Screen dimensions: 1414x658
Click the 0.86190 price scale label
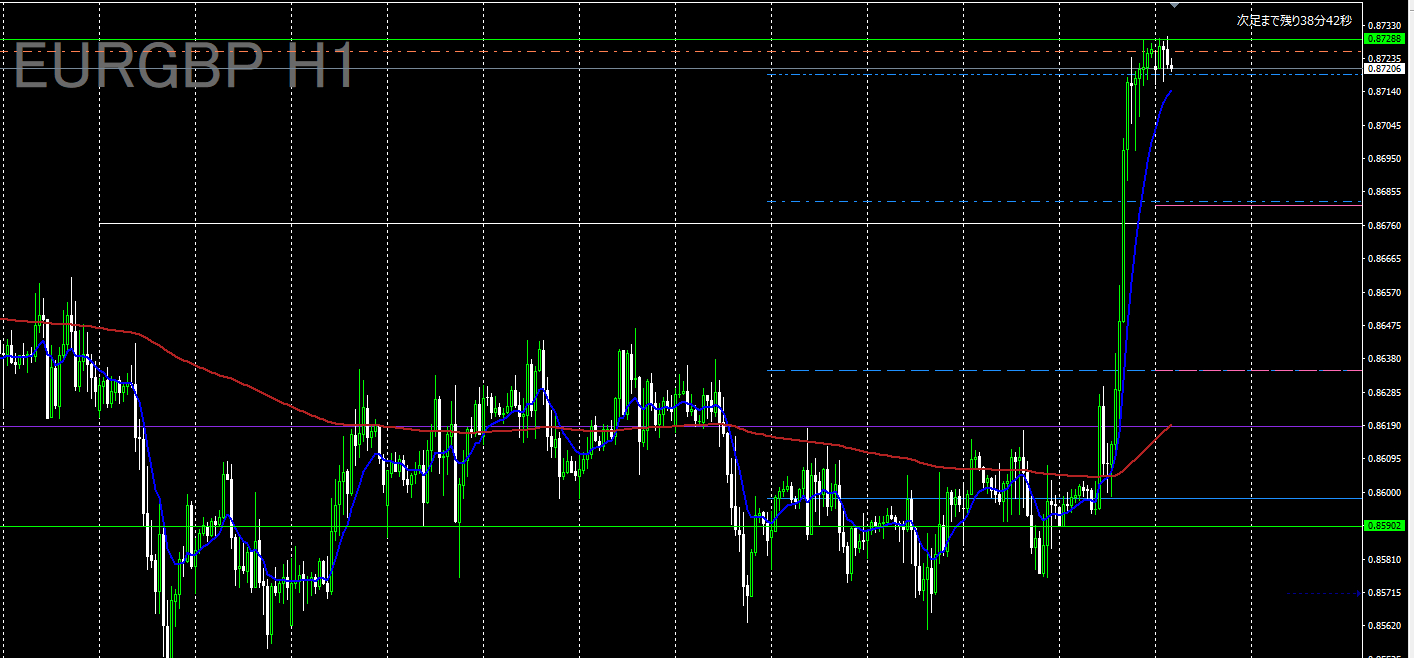1385,426
